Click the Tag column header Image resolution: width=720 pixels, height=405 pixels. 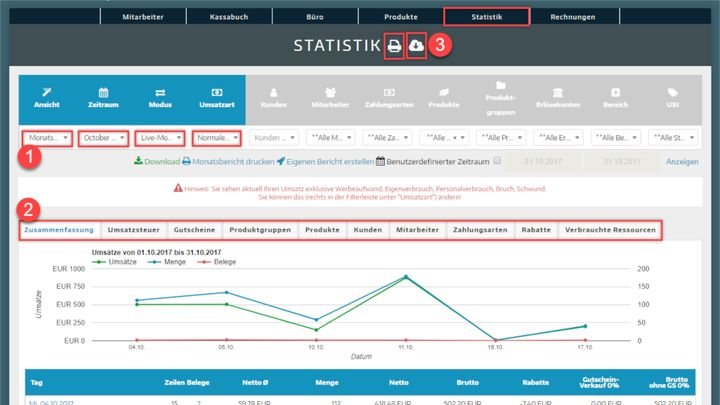tap(36, 382)
